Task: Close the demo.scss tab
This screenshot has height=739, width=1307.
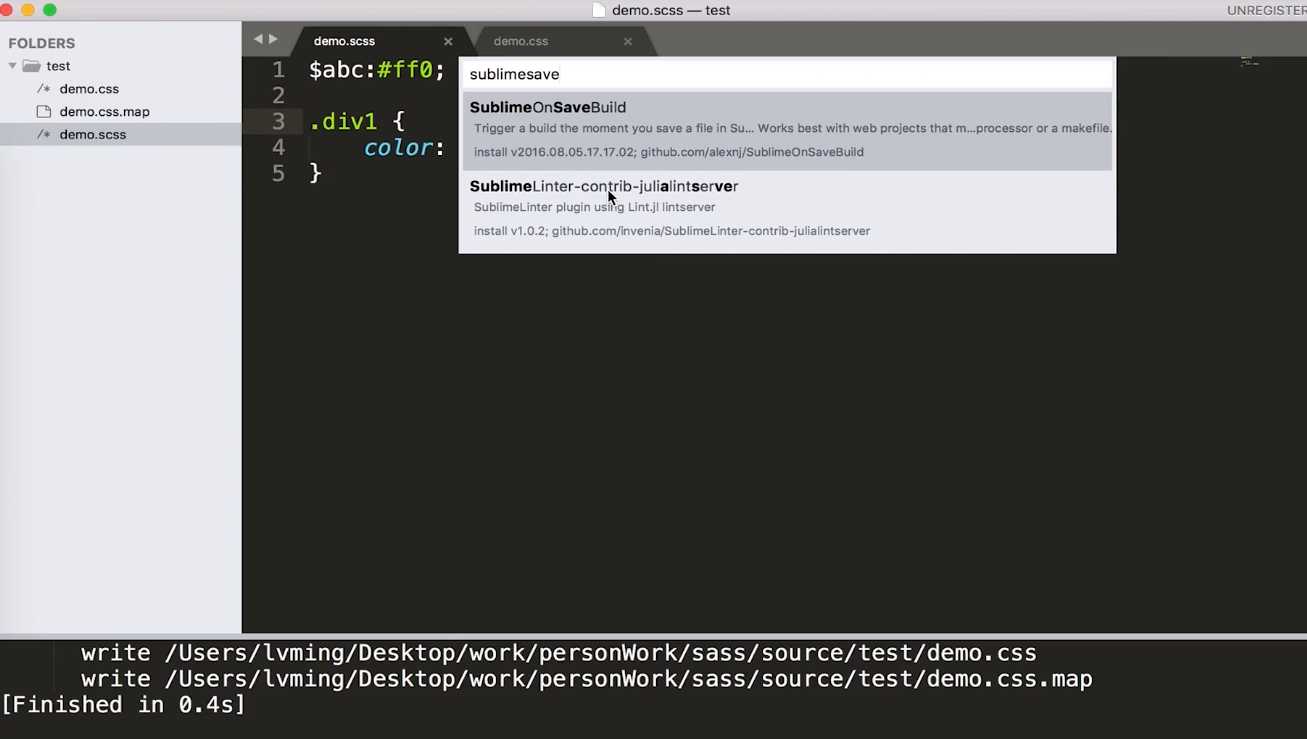Action: tap(448, 41)
